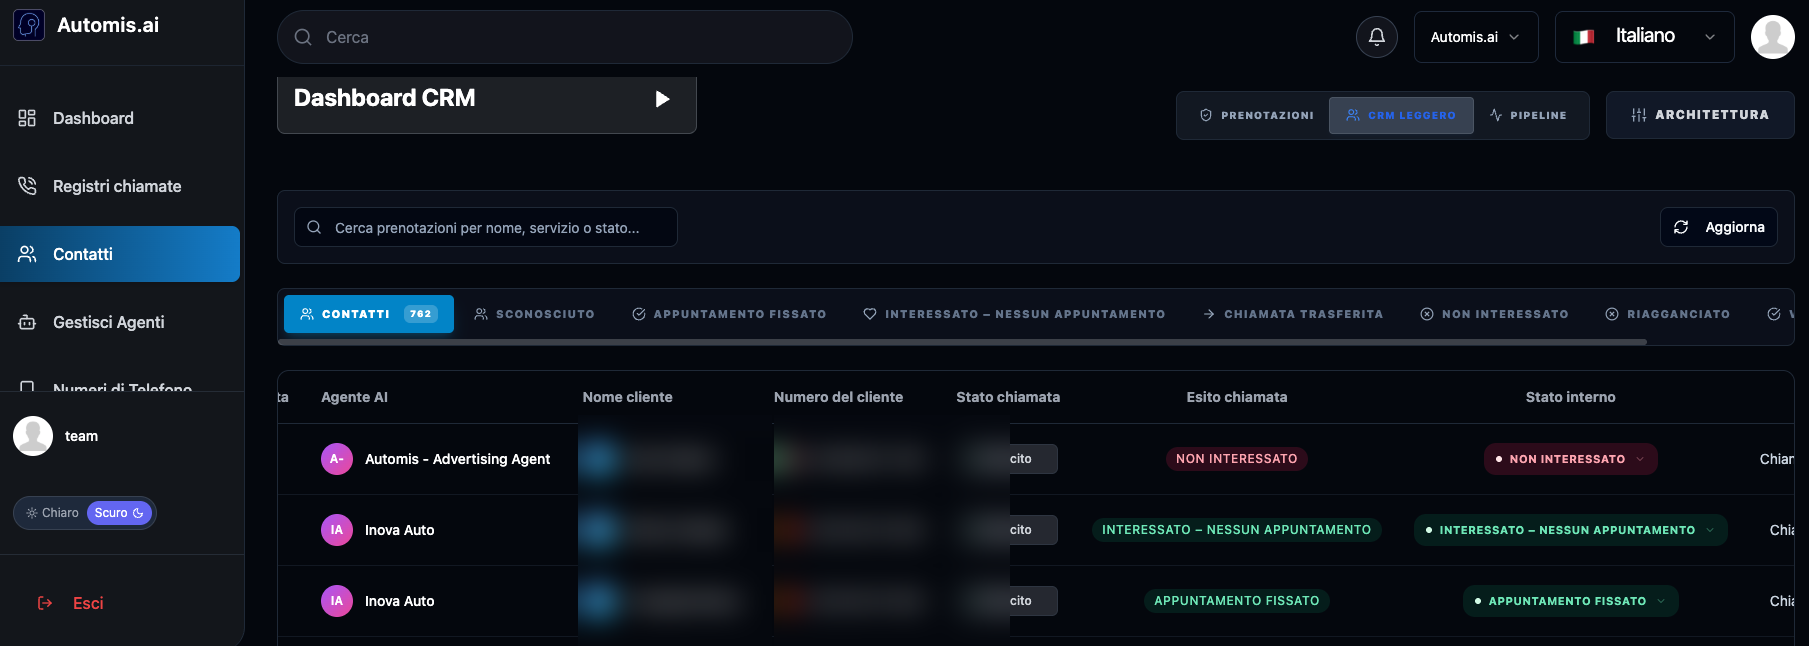This screenshot has width=1809, height=646.
Task: Open Interessato – Nessun Appuntamento stato interno dropdown
Action: point(1570,530)
